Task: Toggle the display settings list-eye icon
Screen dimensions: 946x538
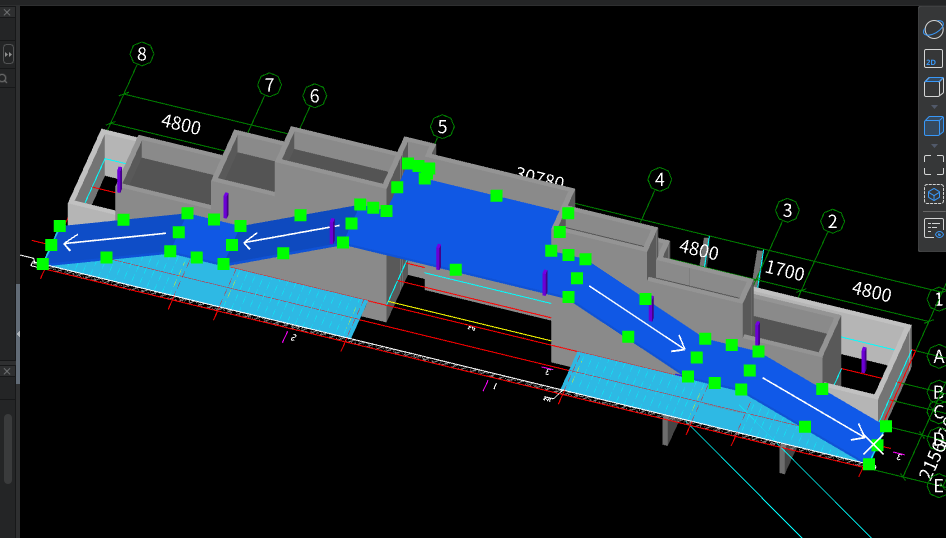Action: click(x=933, y=229)
